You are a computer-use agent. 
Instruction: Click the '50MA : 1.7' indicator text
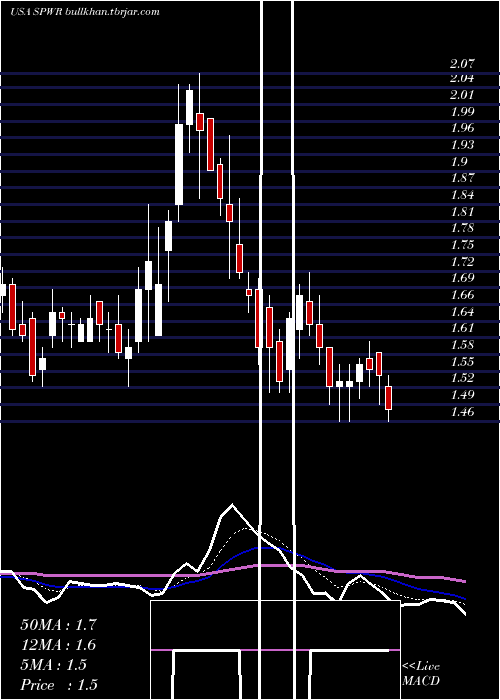pos(58,625)
